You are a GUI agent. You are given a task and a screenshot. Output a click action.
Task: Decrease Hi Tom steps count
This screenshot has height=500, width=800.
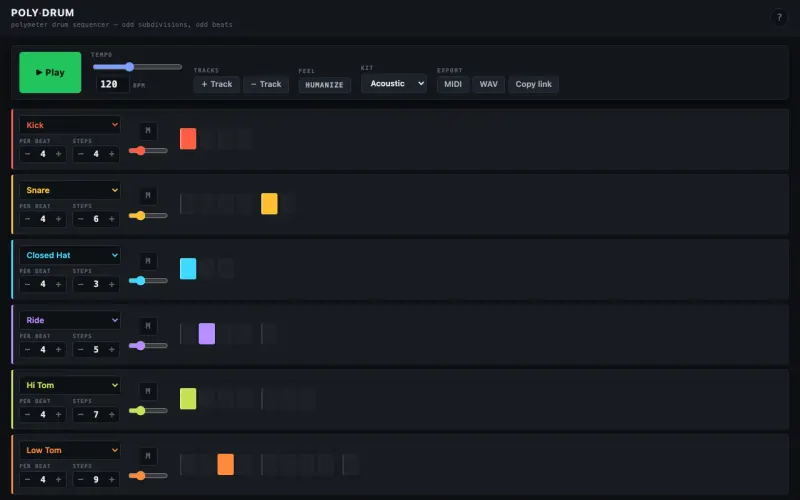(81, 414)
